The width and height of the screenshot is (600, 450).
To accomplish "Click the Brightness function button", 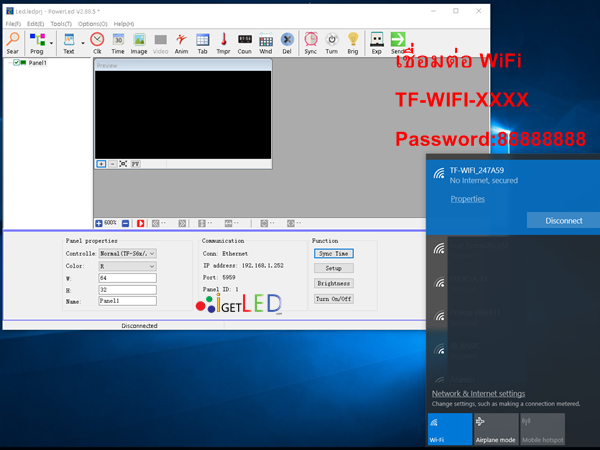I will (x=334, y=283).
